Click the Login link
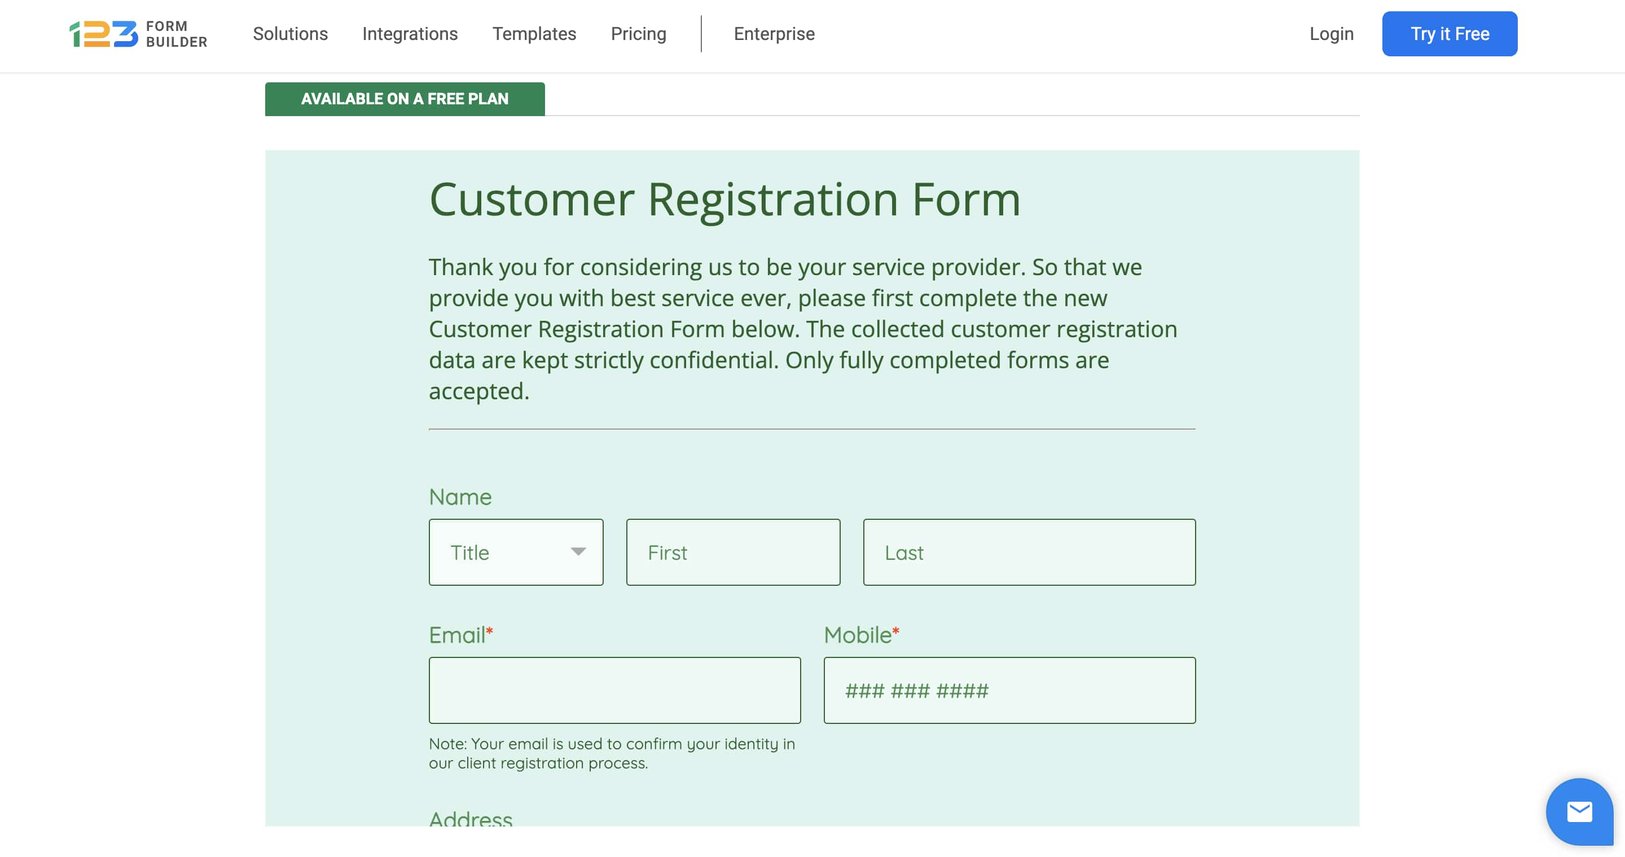Viewport: 1625px width, 857px height. click(x=1331, y=34)
